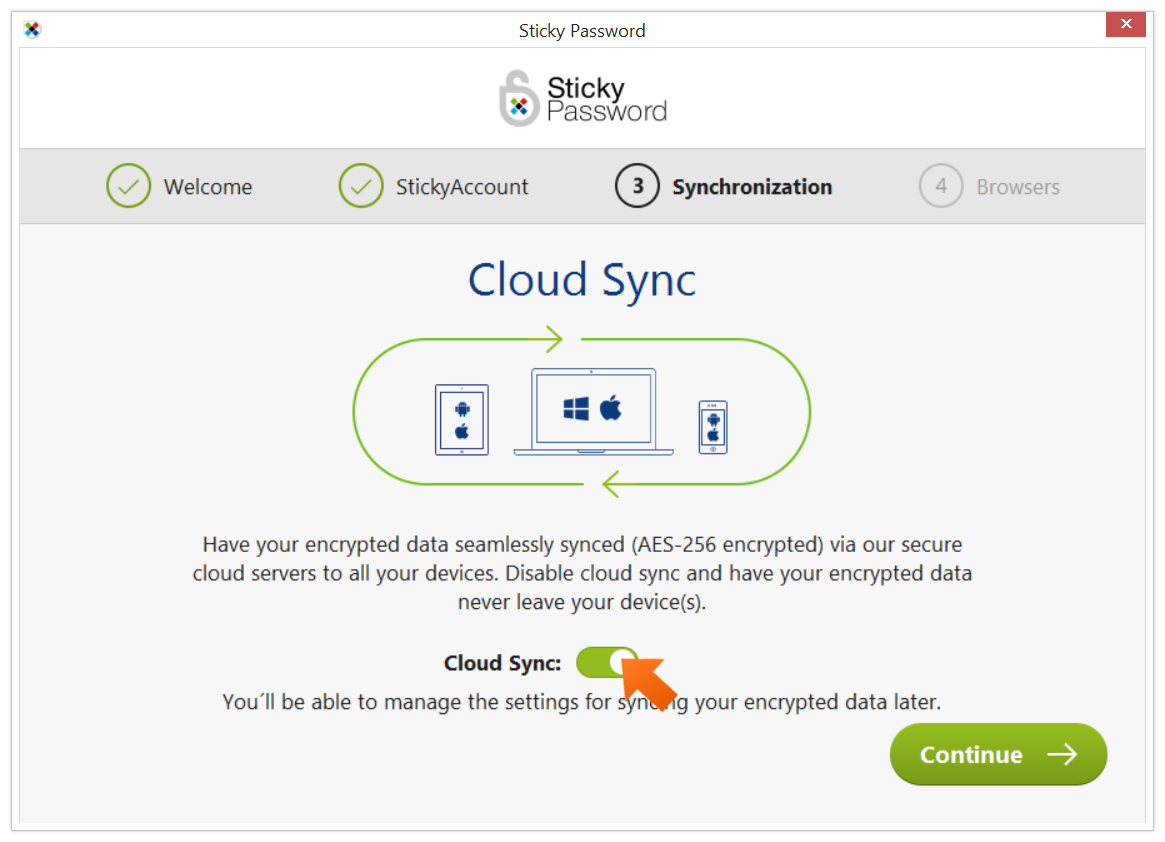Click the green Continue button
Viewport: 1165px width, 842px height.
pyautogui.click(x=998, y=754)
